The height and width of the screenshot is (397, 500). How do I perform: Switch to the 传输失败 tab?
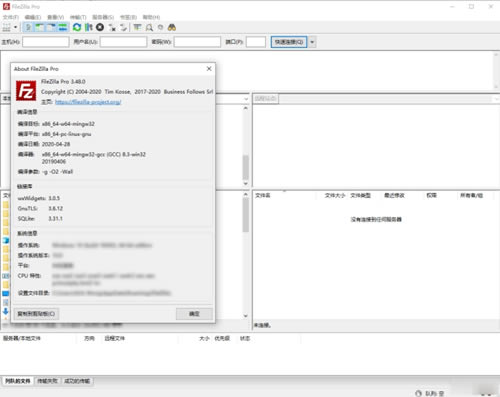[47, 381]
